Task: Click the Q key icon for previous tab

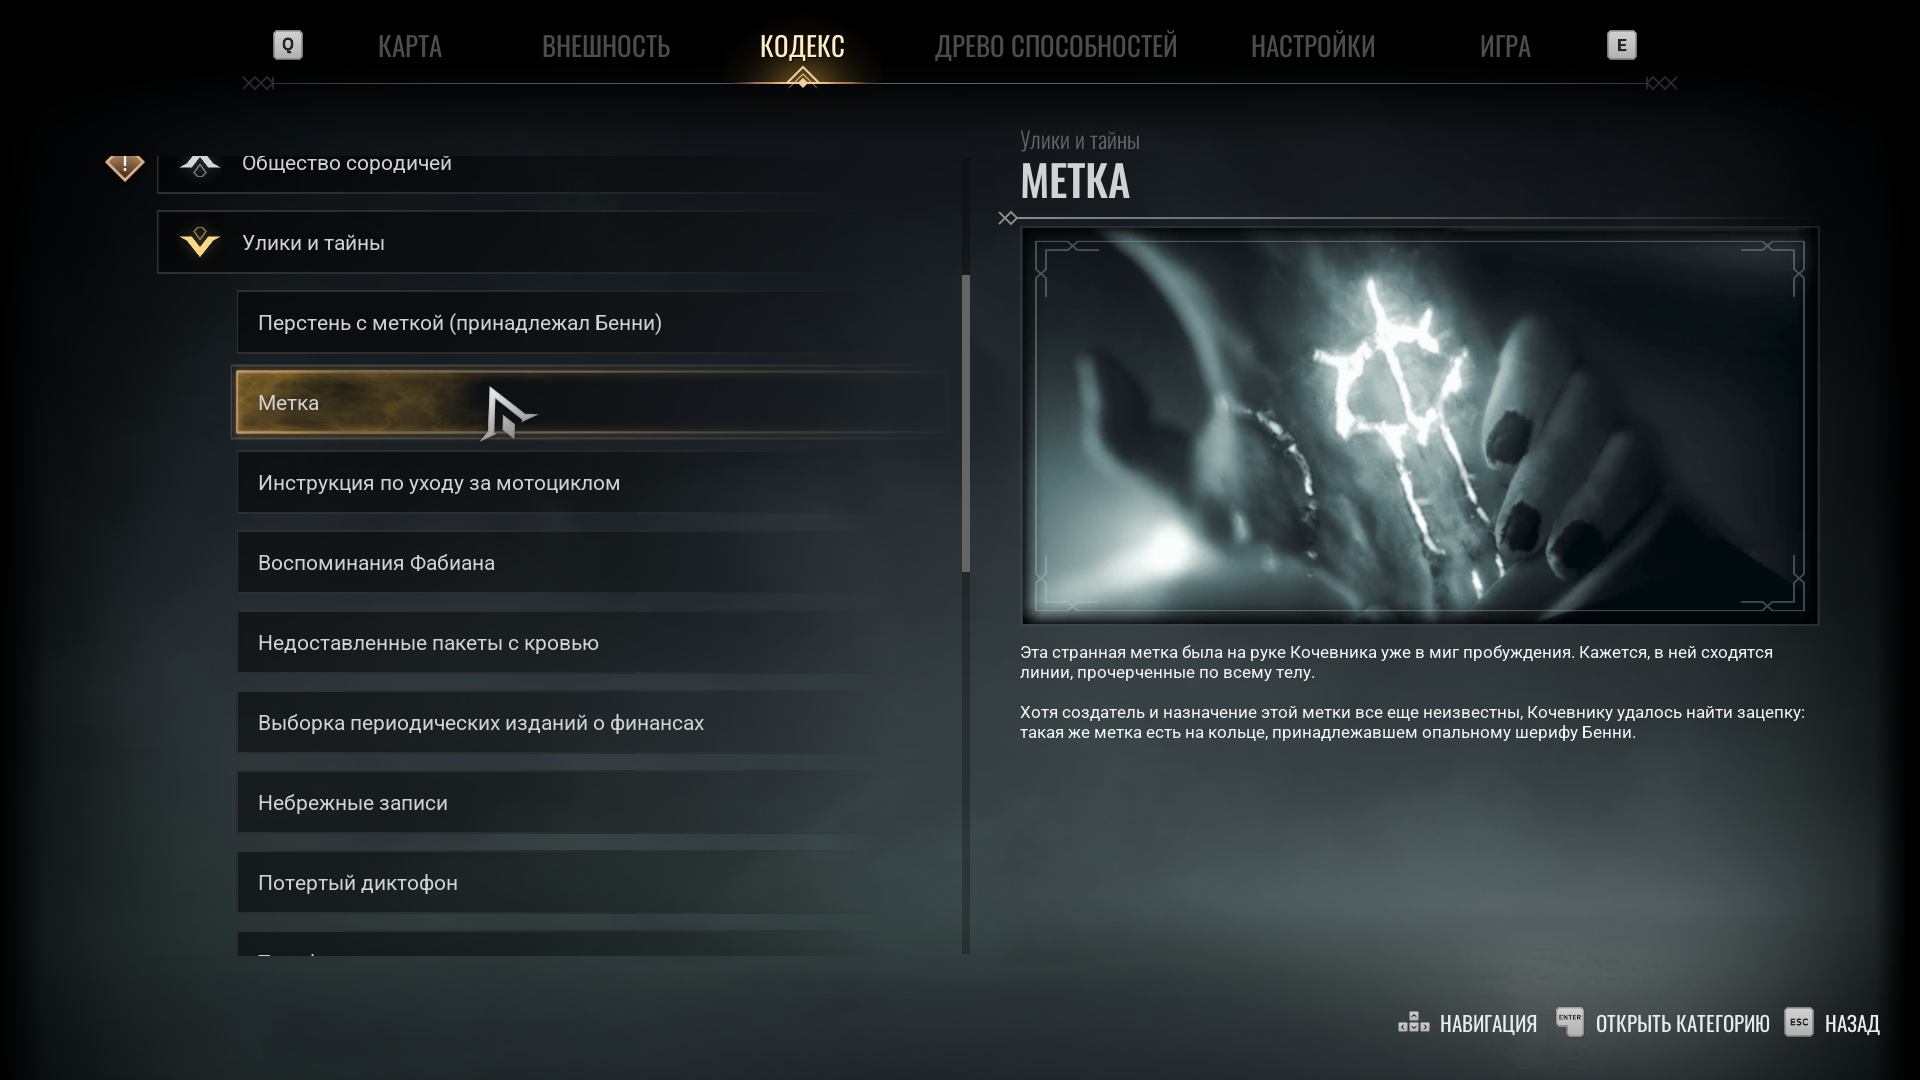Action: click(288, 45)
